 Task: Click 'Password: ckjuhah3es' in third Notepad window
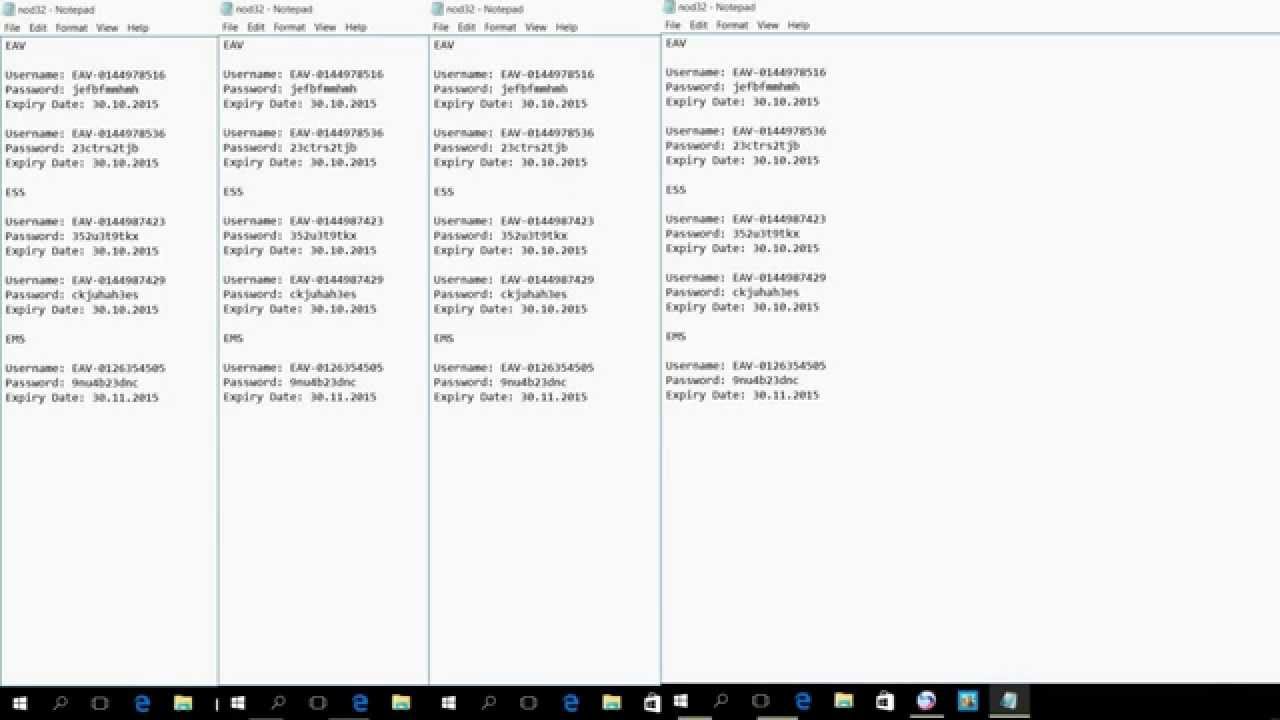click(x=501, y=294)
